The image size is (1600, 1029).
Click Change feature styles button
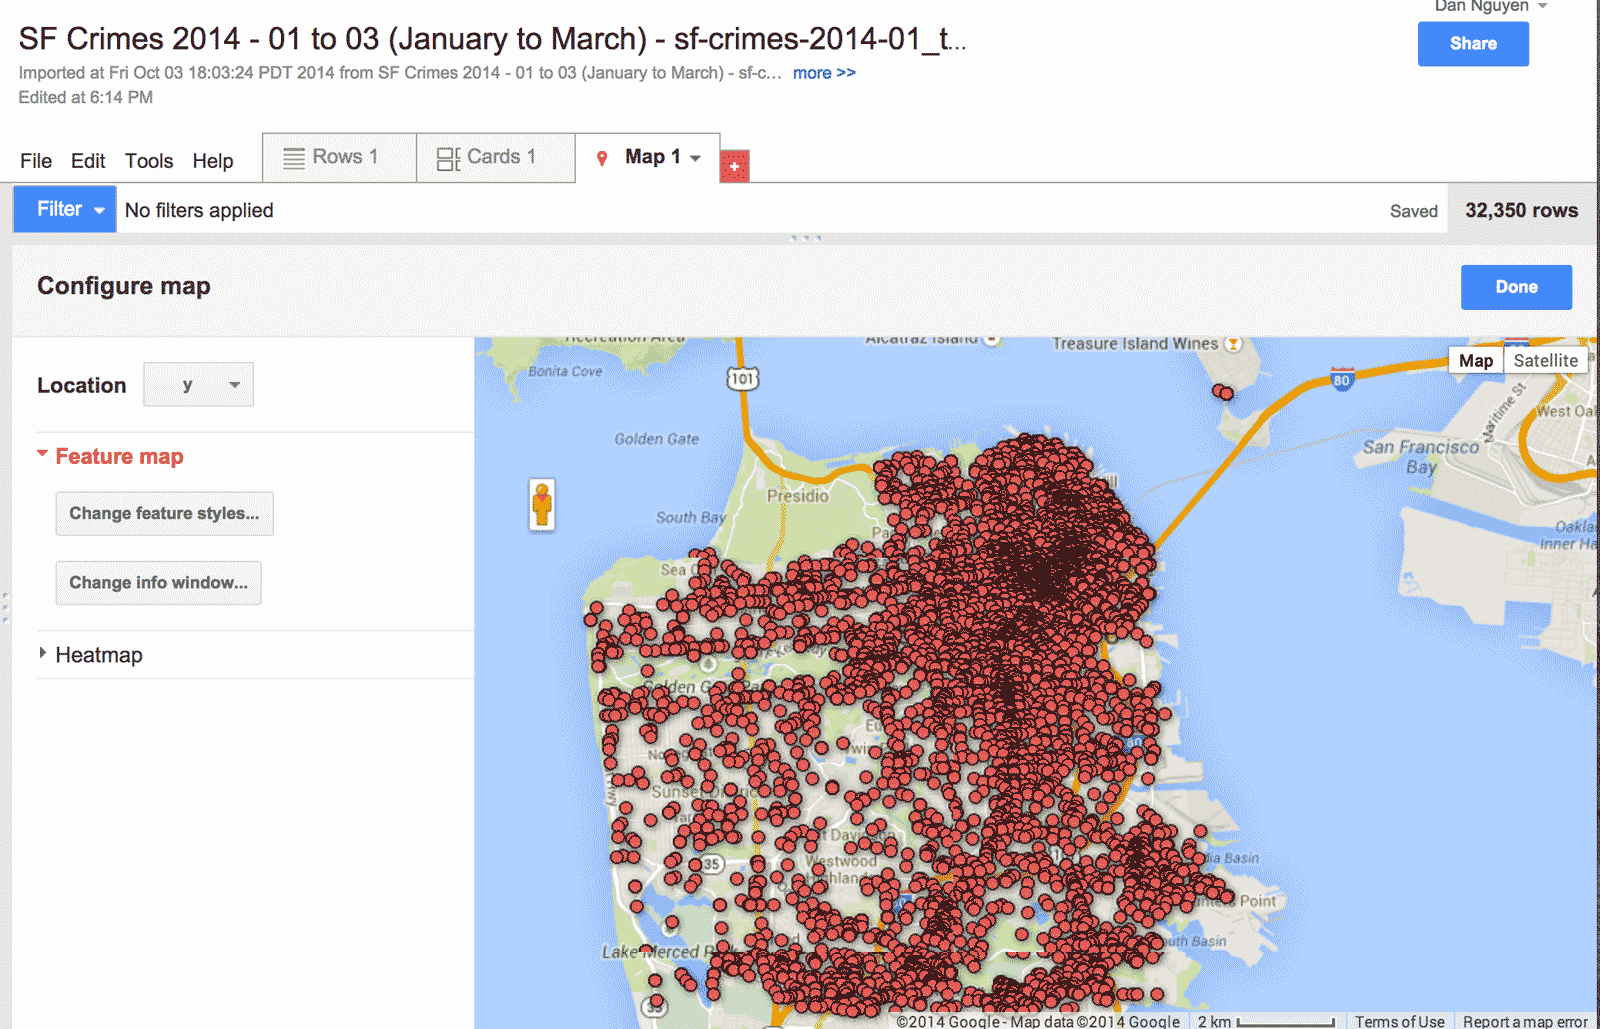(164, 514)
